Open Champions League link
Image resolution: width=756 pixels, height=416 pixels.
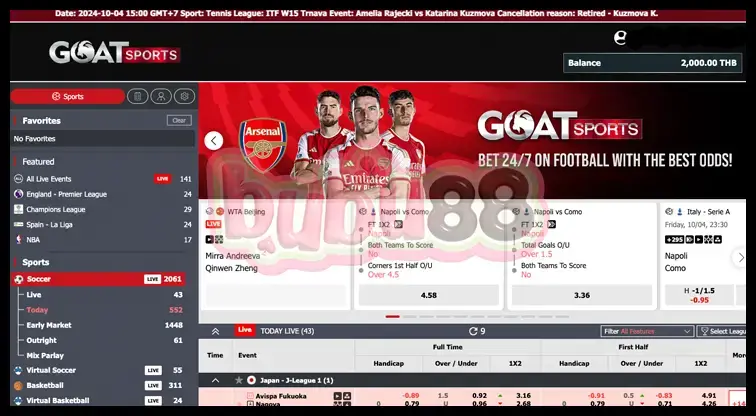[55, 210]
